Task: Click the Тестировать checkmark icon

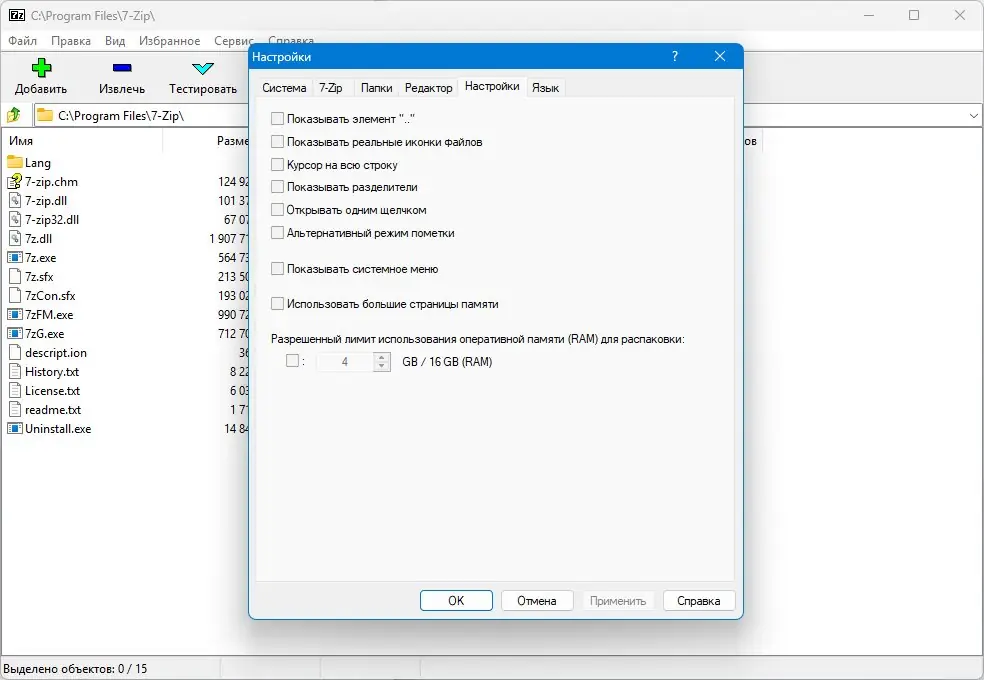Action: tap(203, 68)
